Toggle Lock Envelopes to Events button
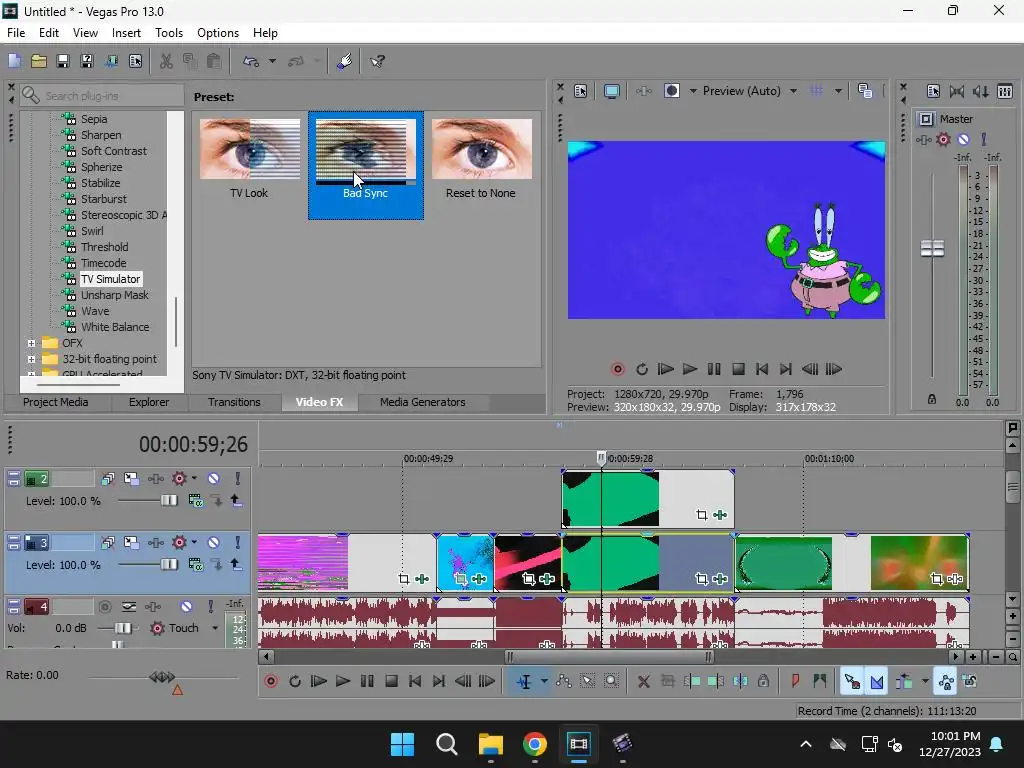1024x768 pixels. coord(946,682)
